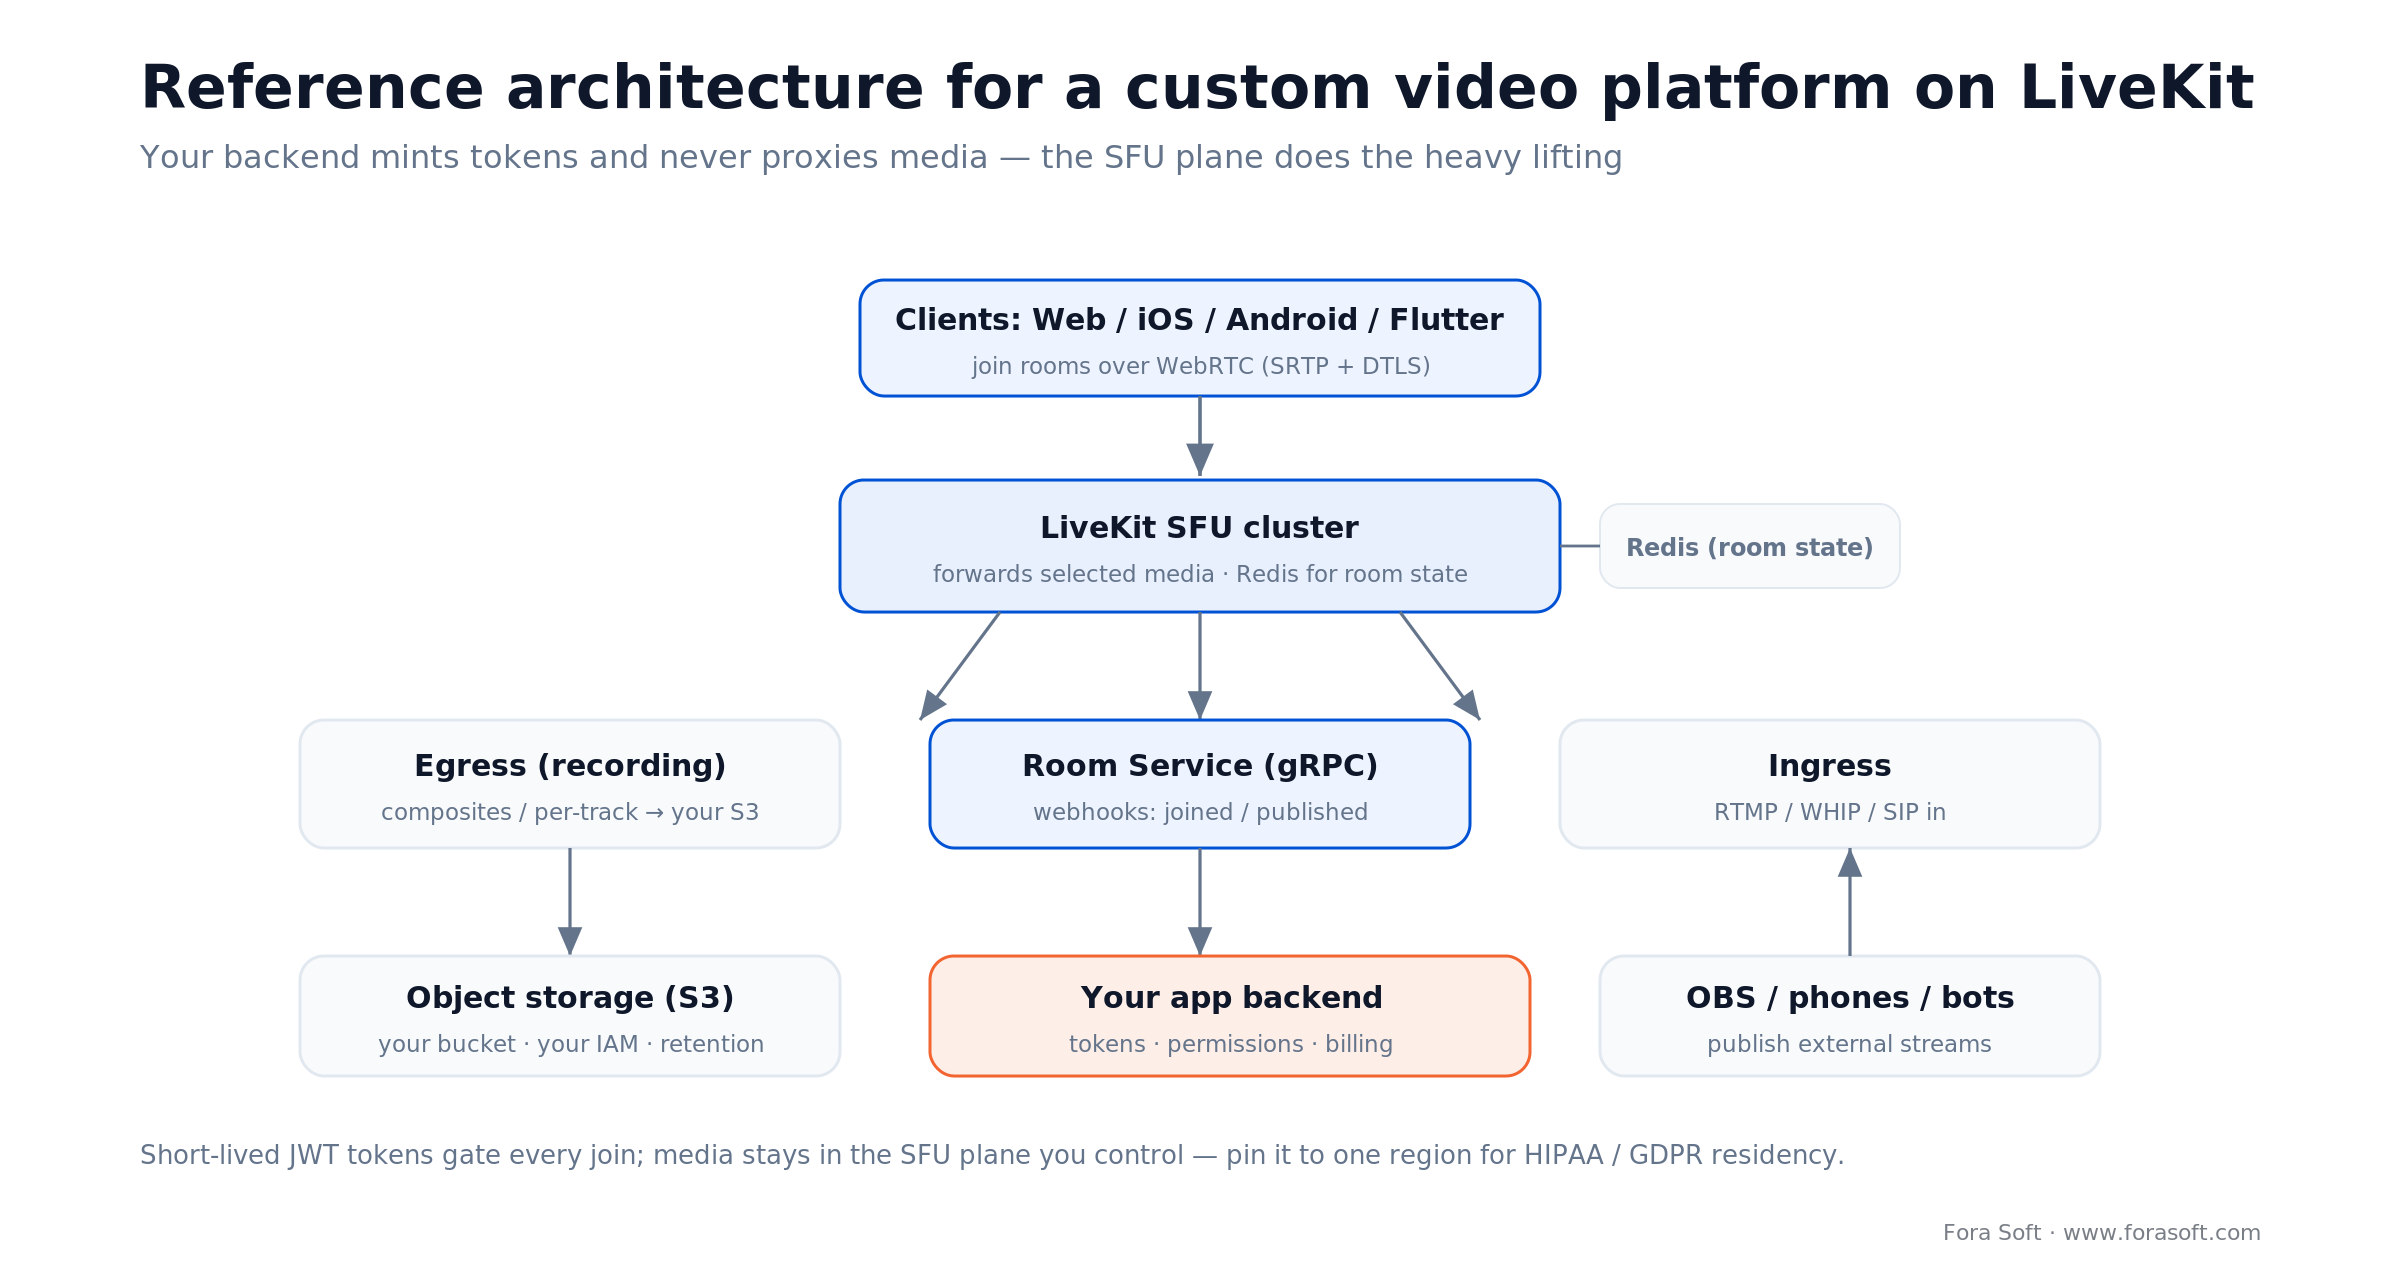Select 'tokens · permissions · billing' text
The height and width of the screenshot is (1280, 2400).
click(1231, 1044)
